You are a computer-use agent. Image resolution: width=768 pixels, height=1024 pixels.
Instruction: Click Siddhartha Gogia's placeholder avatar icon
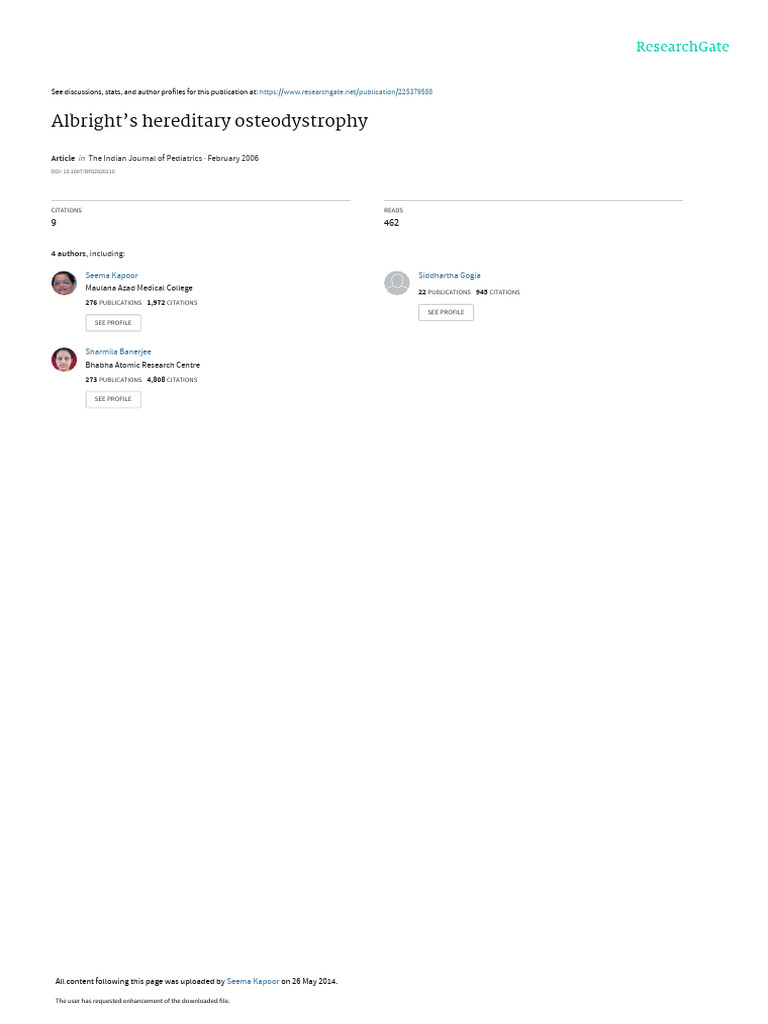396,283
